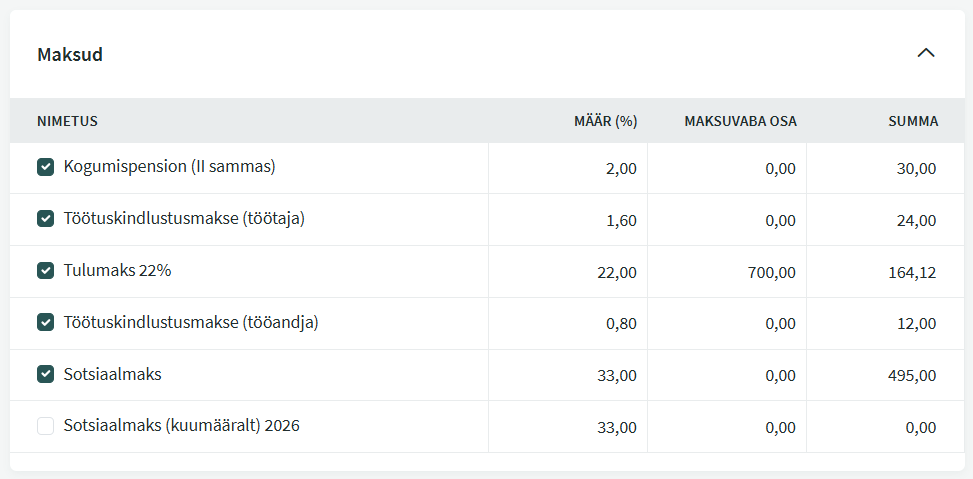Viewport: 973px width, 479px height.
Task: Click Tulumaks sum value 164,12
Action: 913,272
